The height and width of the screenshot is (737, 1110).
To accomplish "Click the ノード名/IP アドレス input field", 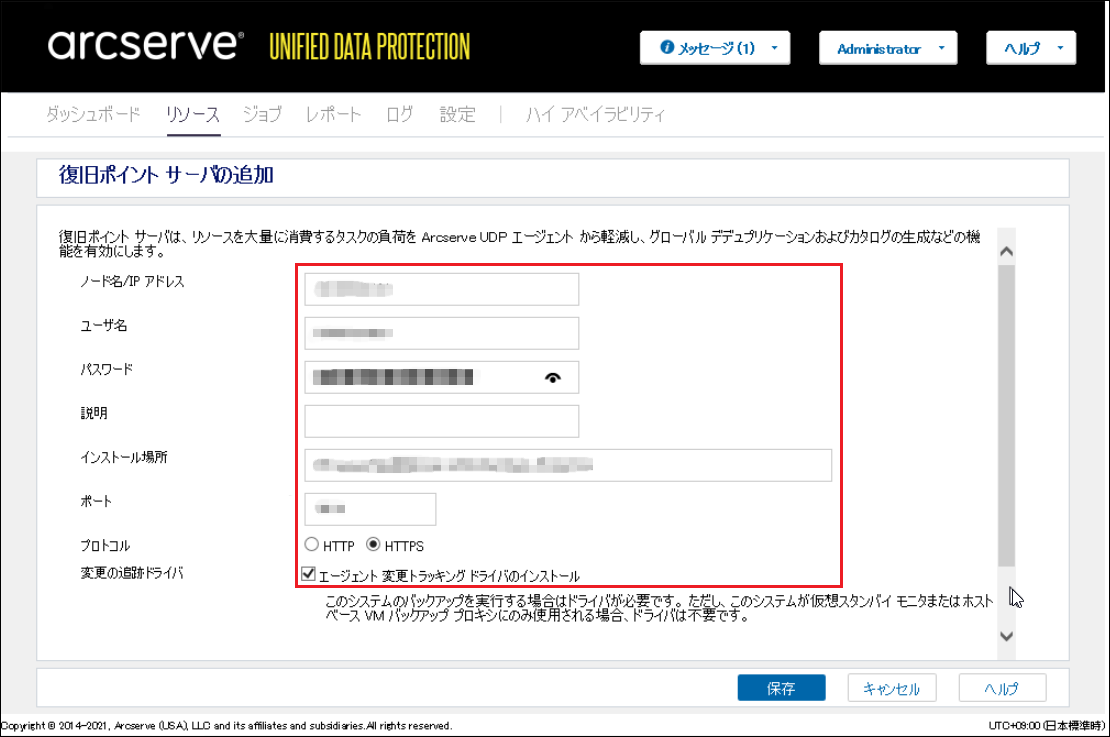I will tap(442, 289).
